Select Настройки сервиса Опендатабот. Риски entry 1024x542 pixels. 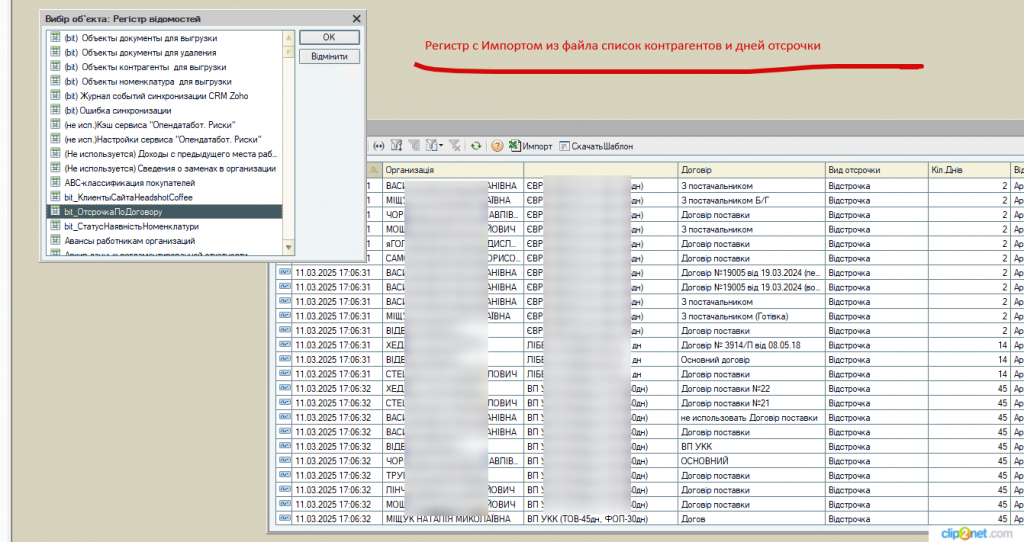click(165, 139)
